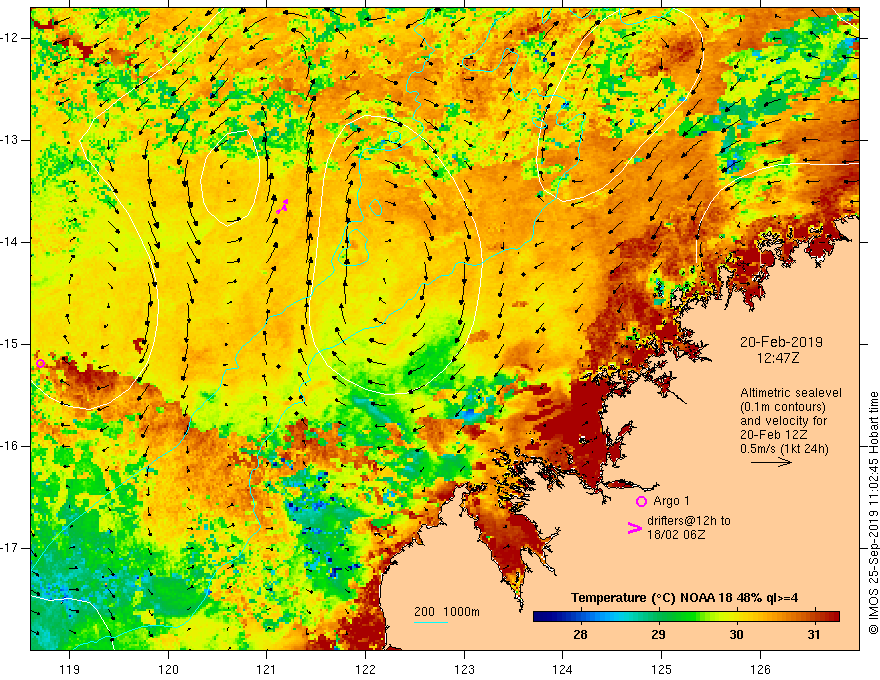Click the vertical IMOS copyright timestamp text
Screen dimensions: 880x680
tap(873, 513)
